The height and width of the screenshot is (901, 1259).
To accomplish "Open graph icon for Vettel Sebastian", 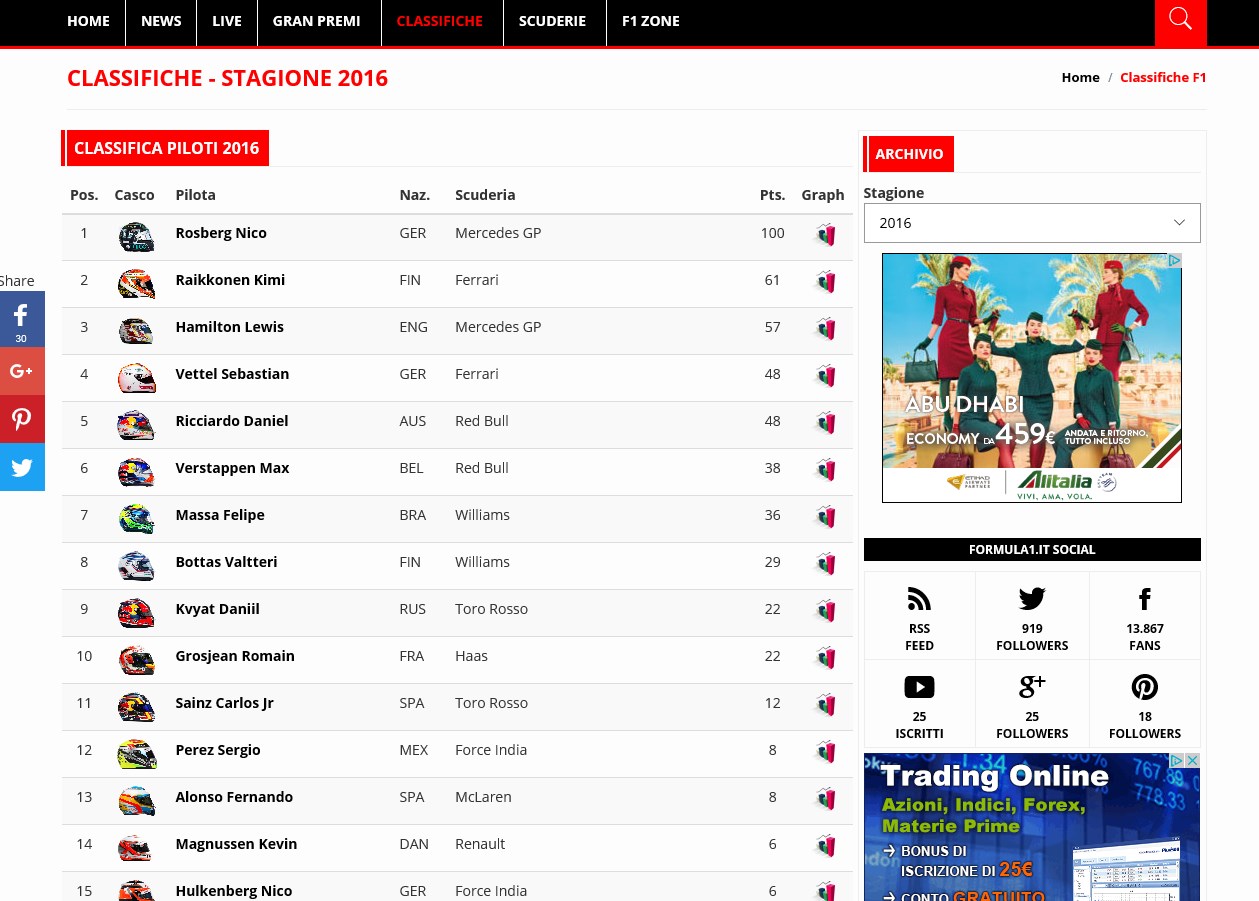I will [x=825, y=376].
